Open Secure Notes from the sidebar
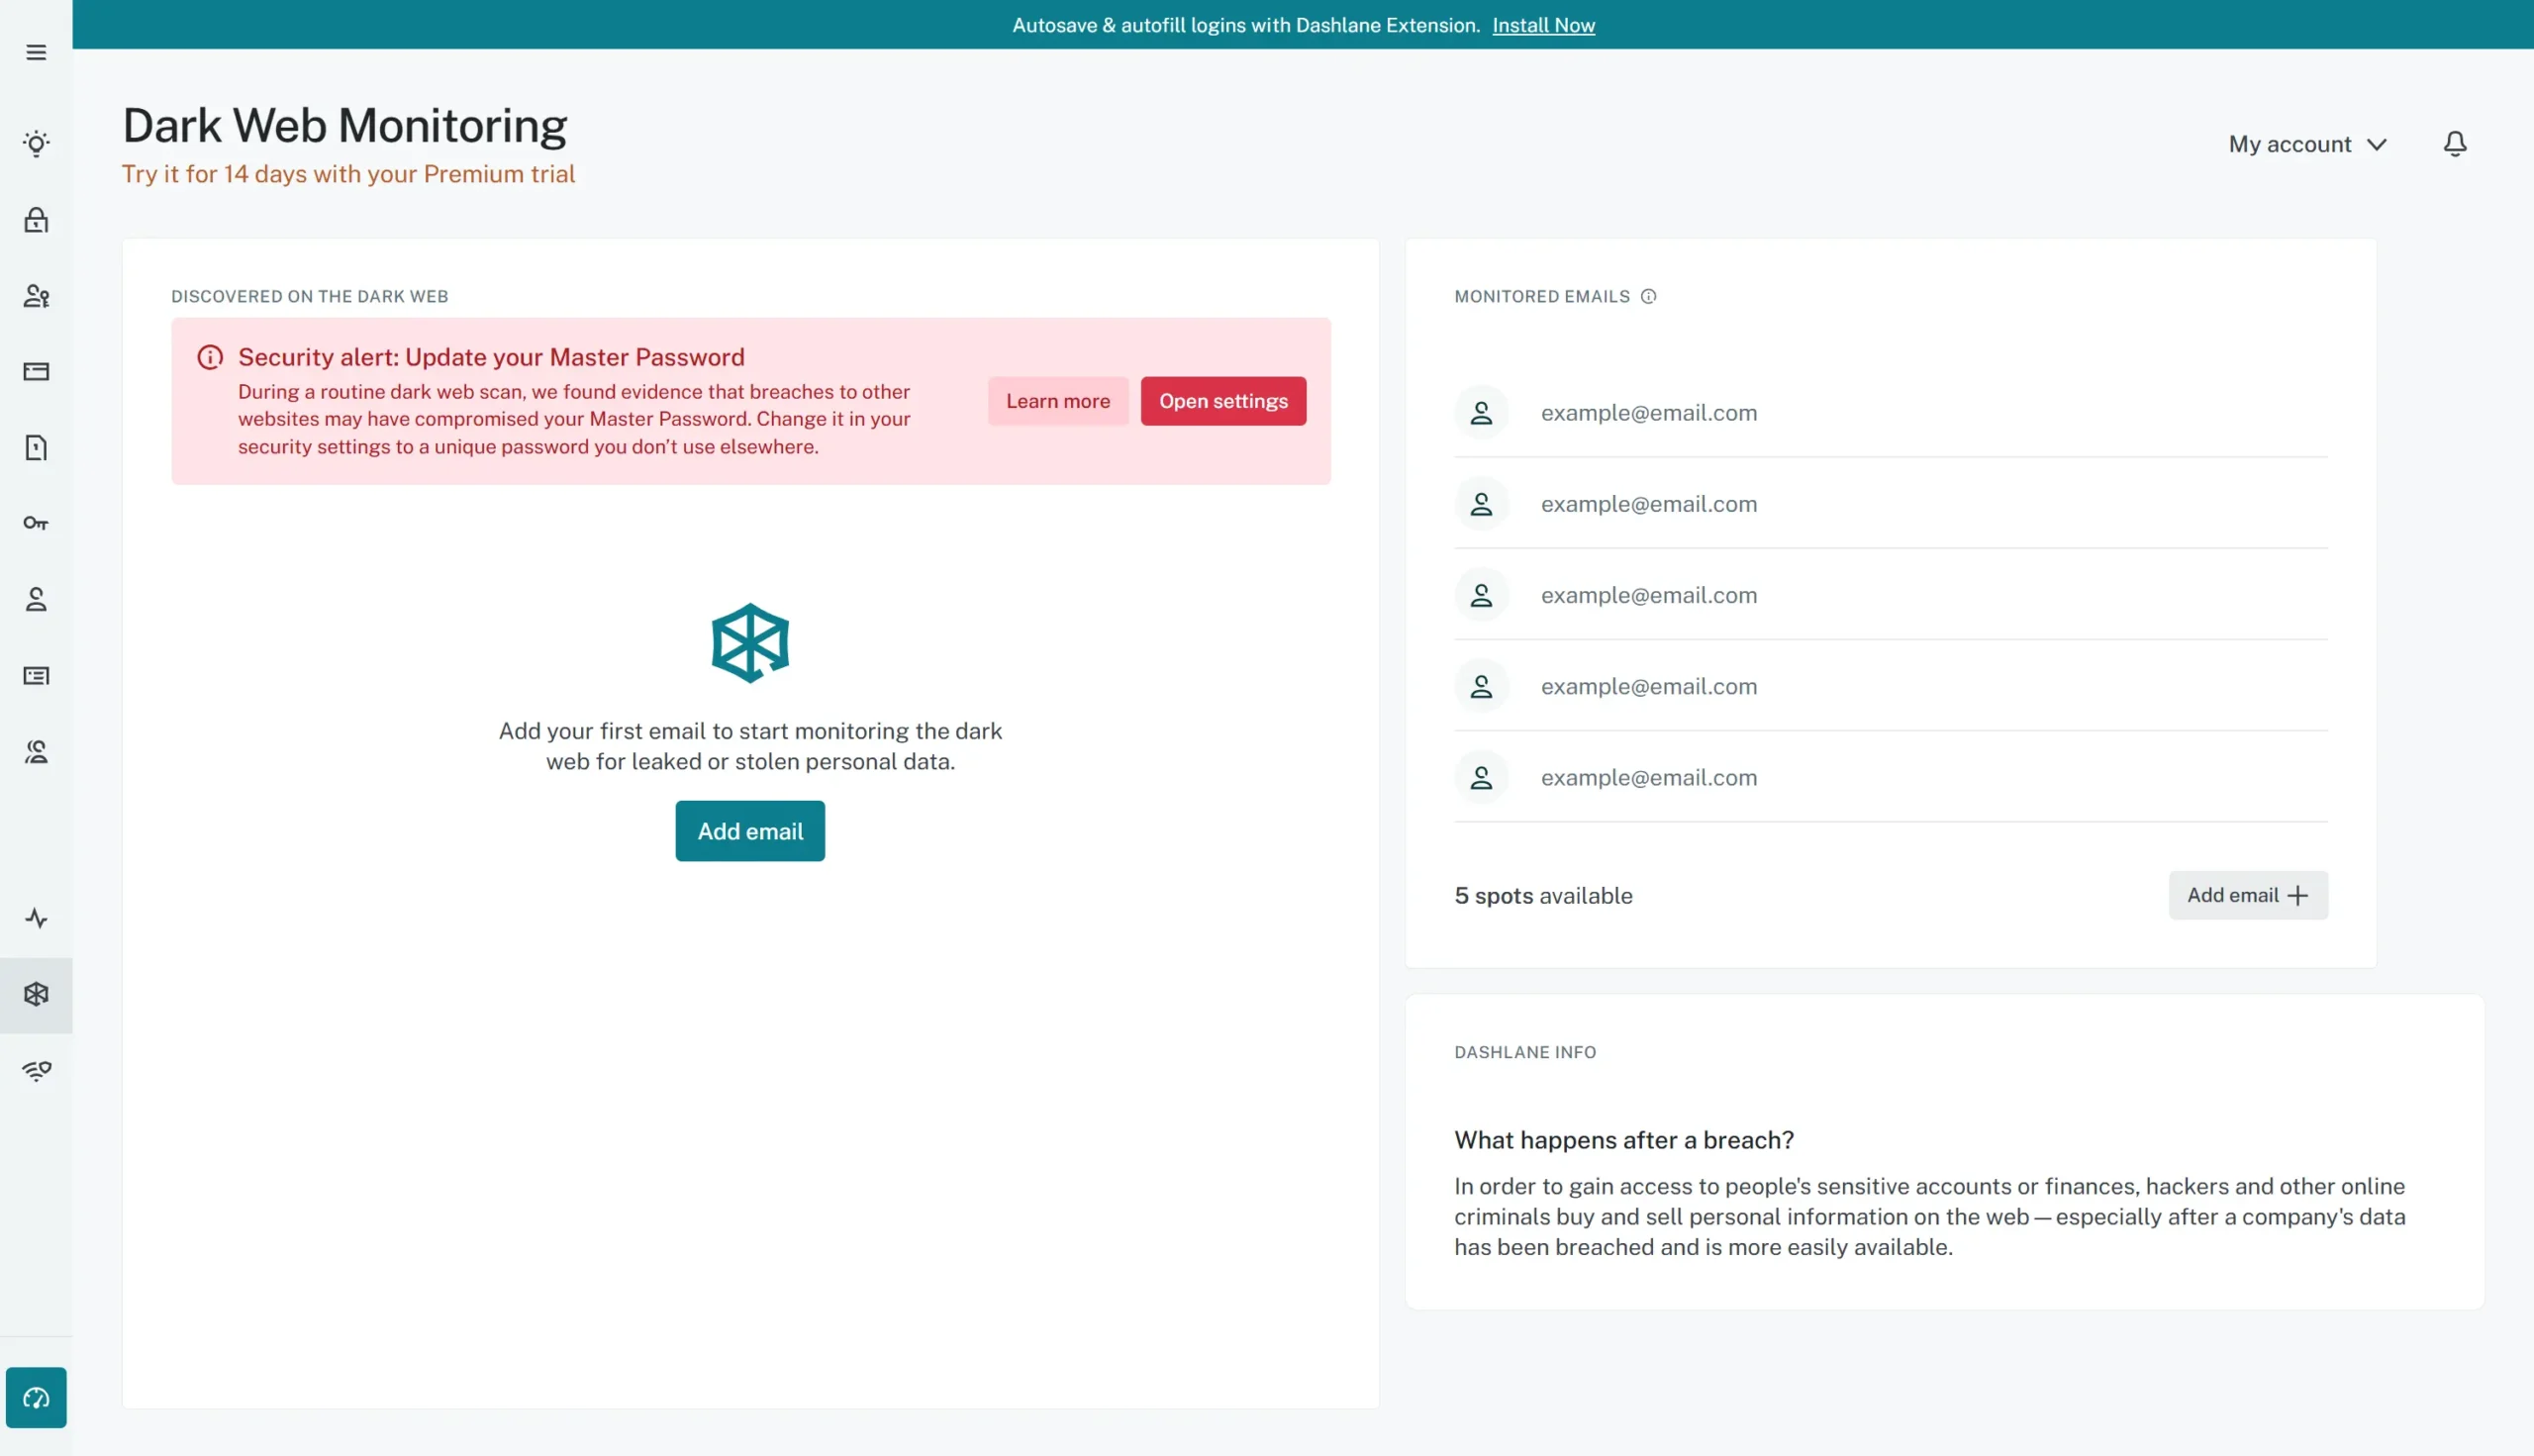This screenshot has height=1456, width=2534. click(36, 448)
